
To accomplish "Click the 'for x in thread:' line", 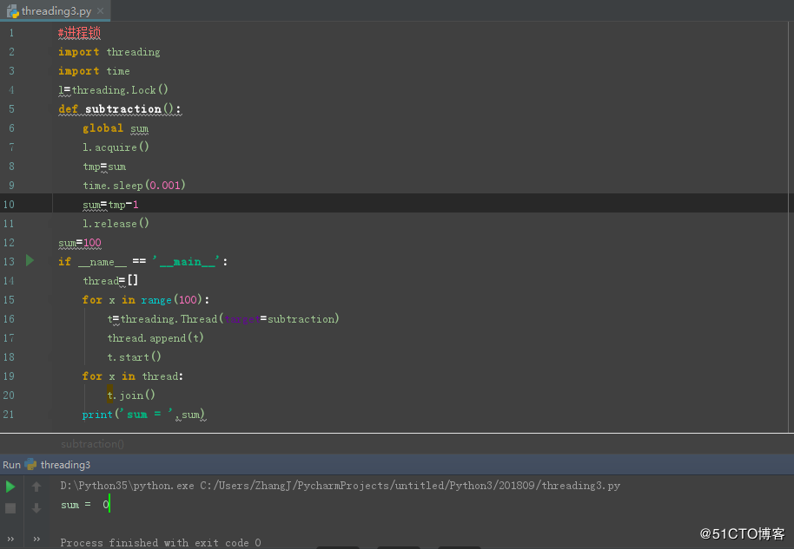I will [133, 376].
